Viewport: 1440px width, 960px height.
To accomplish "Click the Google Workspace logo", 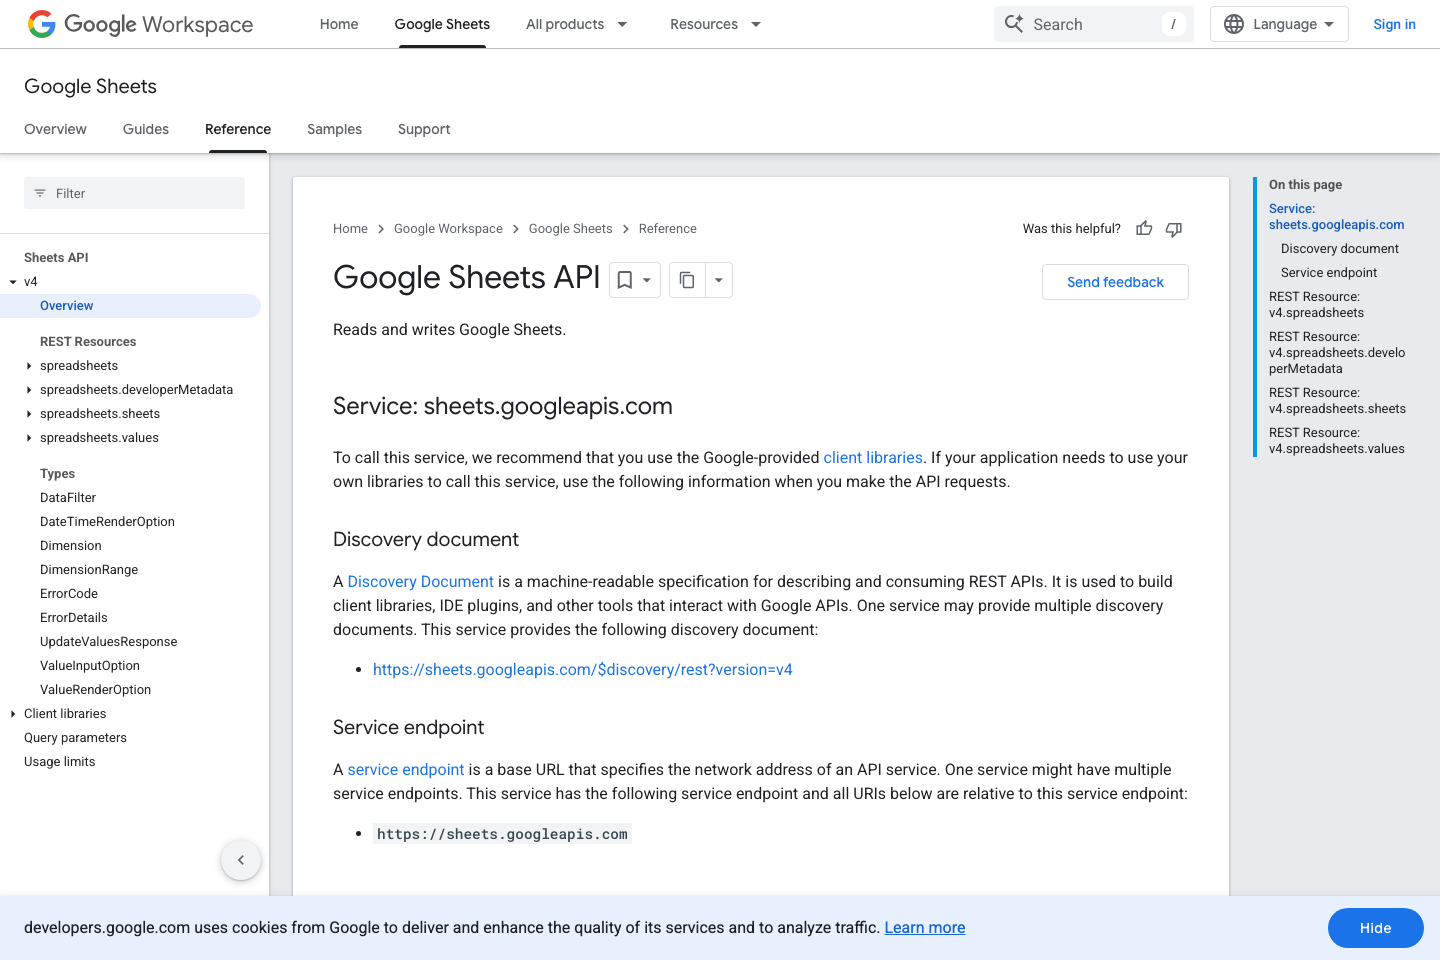I will tap(140, 24).
